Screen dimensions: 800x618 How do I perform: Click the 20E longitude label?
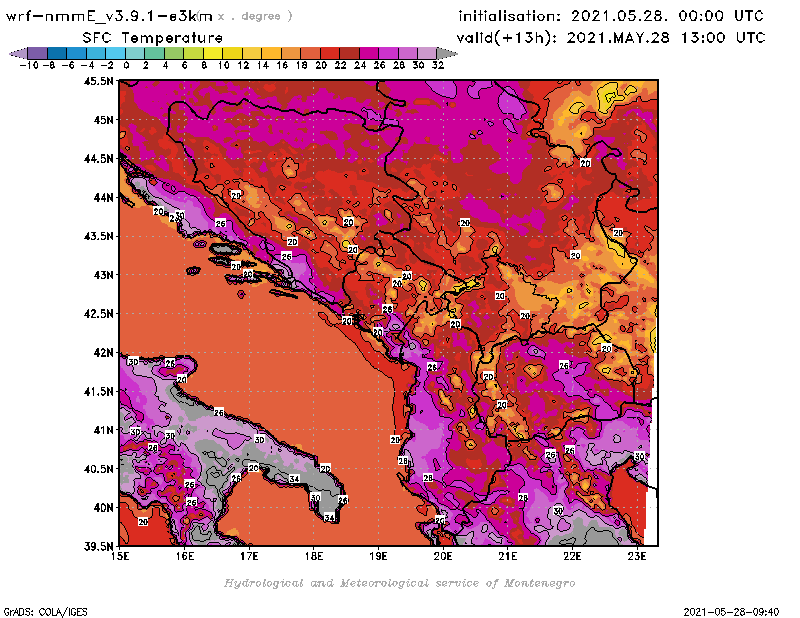coord(443,556)
